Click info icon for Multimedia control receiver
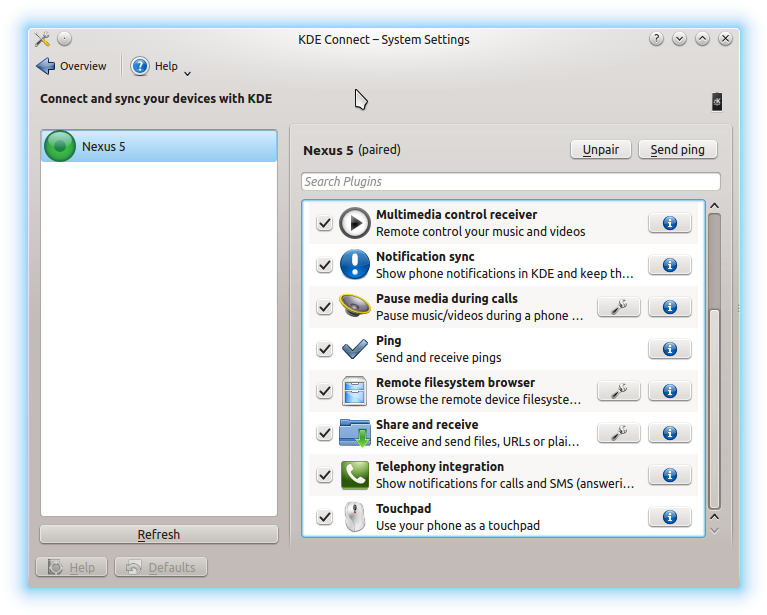 click(670, 223)
